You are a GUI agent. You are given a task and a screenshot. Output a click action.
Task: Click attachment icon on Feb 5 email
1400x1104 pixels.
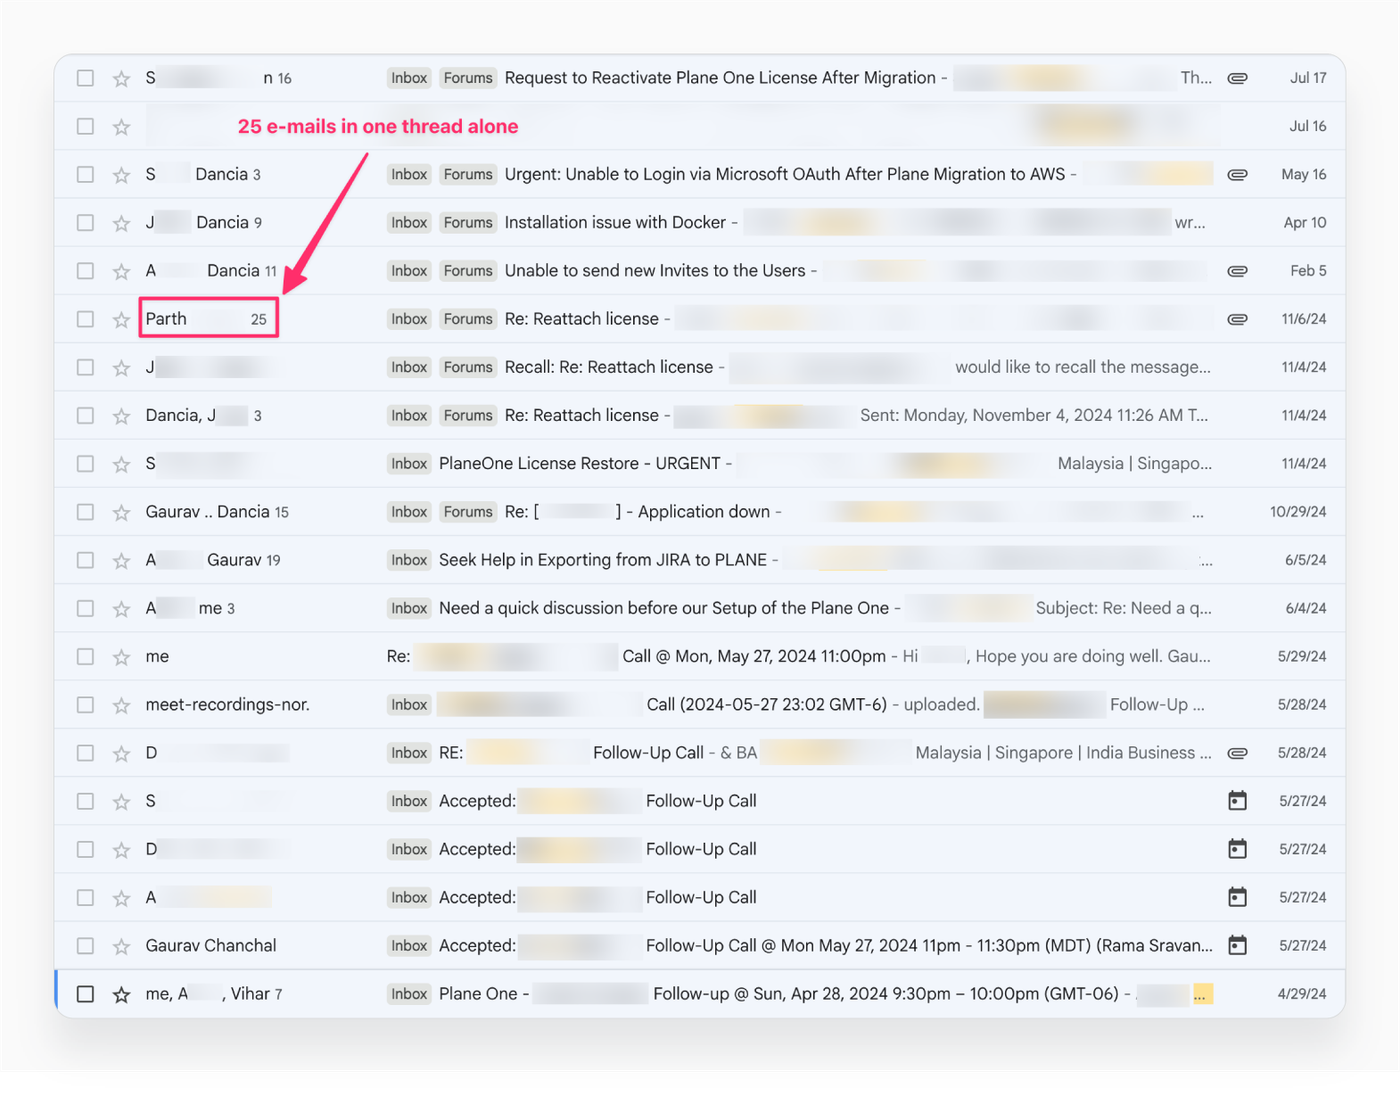[x=1237, y=271]
